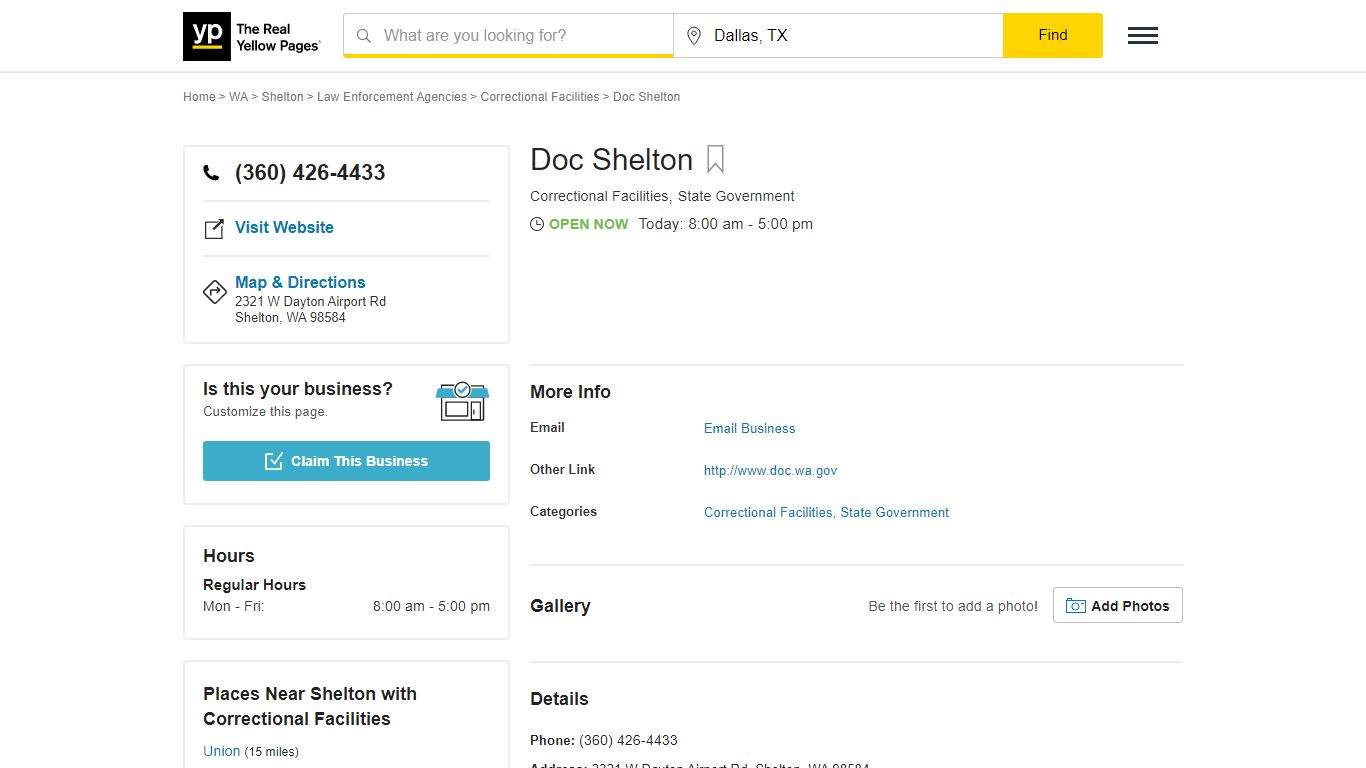Open Correctional Facilities breadcrumb
This screenshot has height=768, width=1366.
click(540, 97)
